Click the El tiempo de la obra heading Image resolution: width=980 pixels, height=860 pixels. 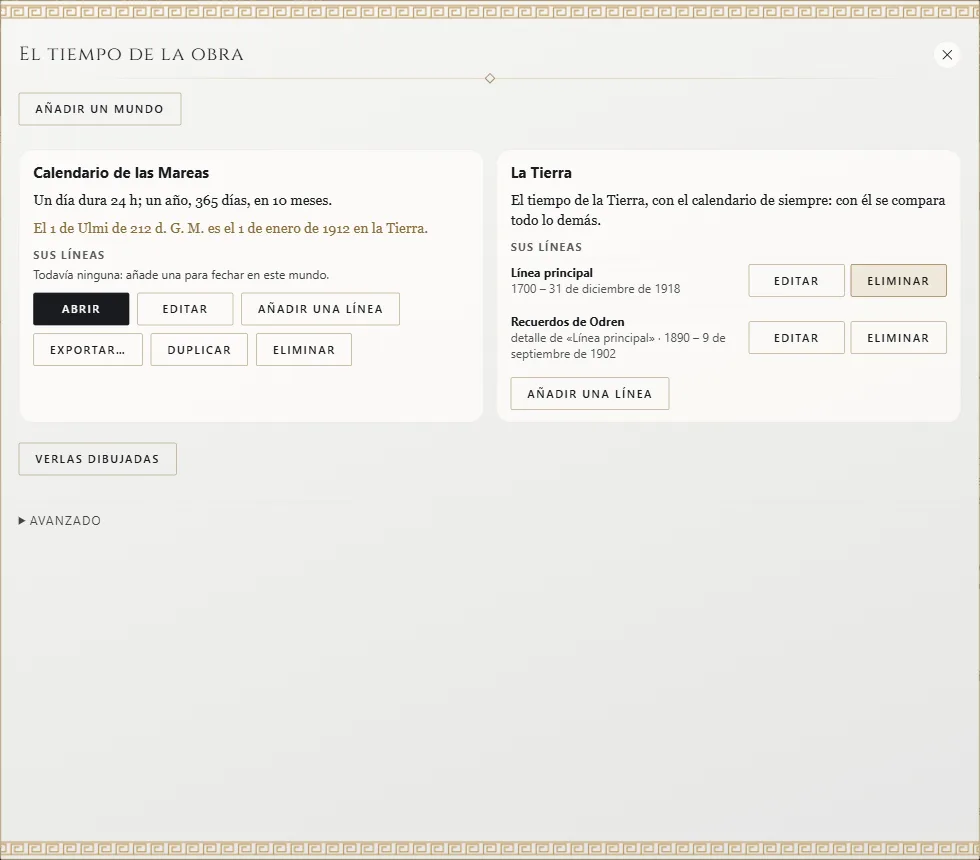[x=131, y=54]
